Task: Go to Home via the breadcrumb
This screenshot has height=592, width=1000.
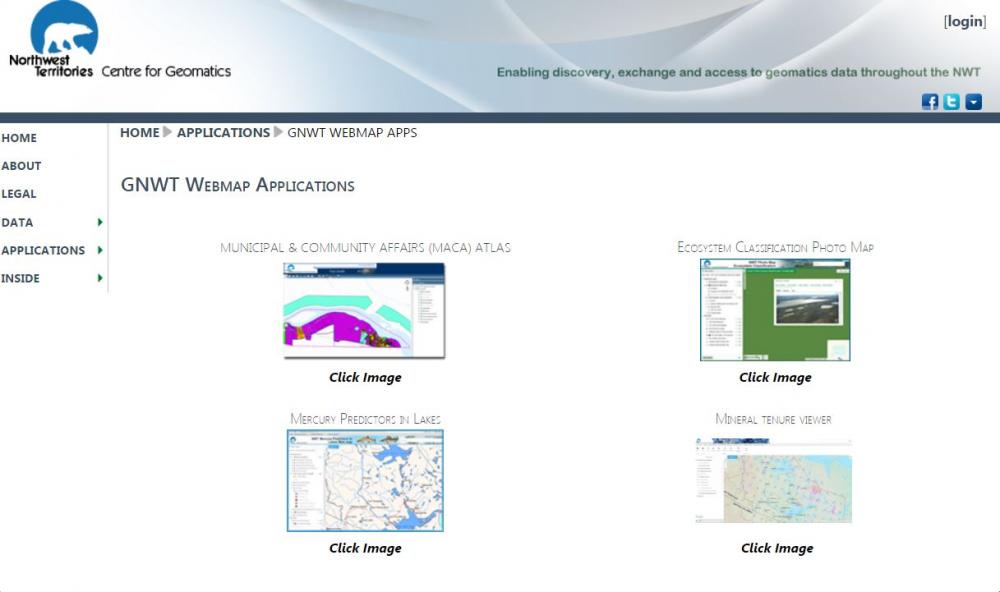Action: (139, 132)
